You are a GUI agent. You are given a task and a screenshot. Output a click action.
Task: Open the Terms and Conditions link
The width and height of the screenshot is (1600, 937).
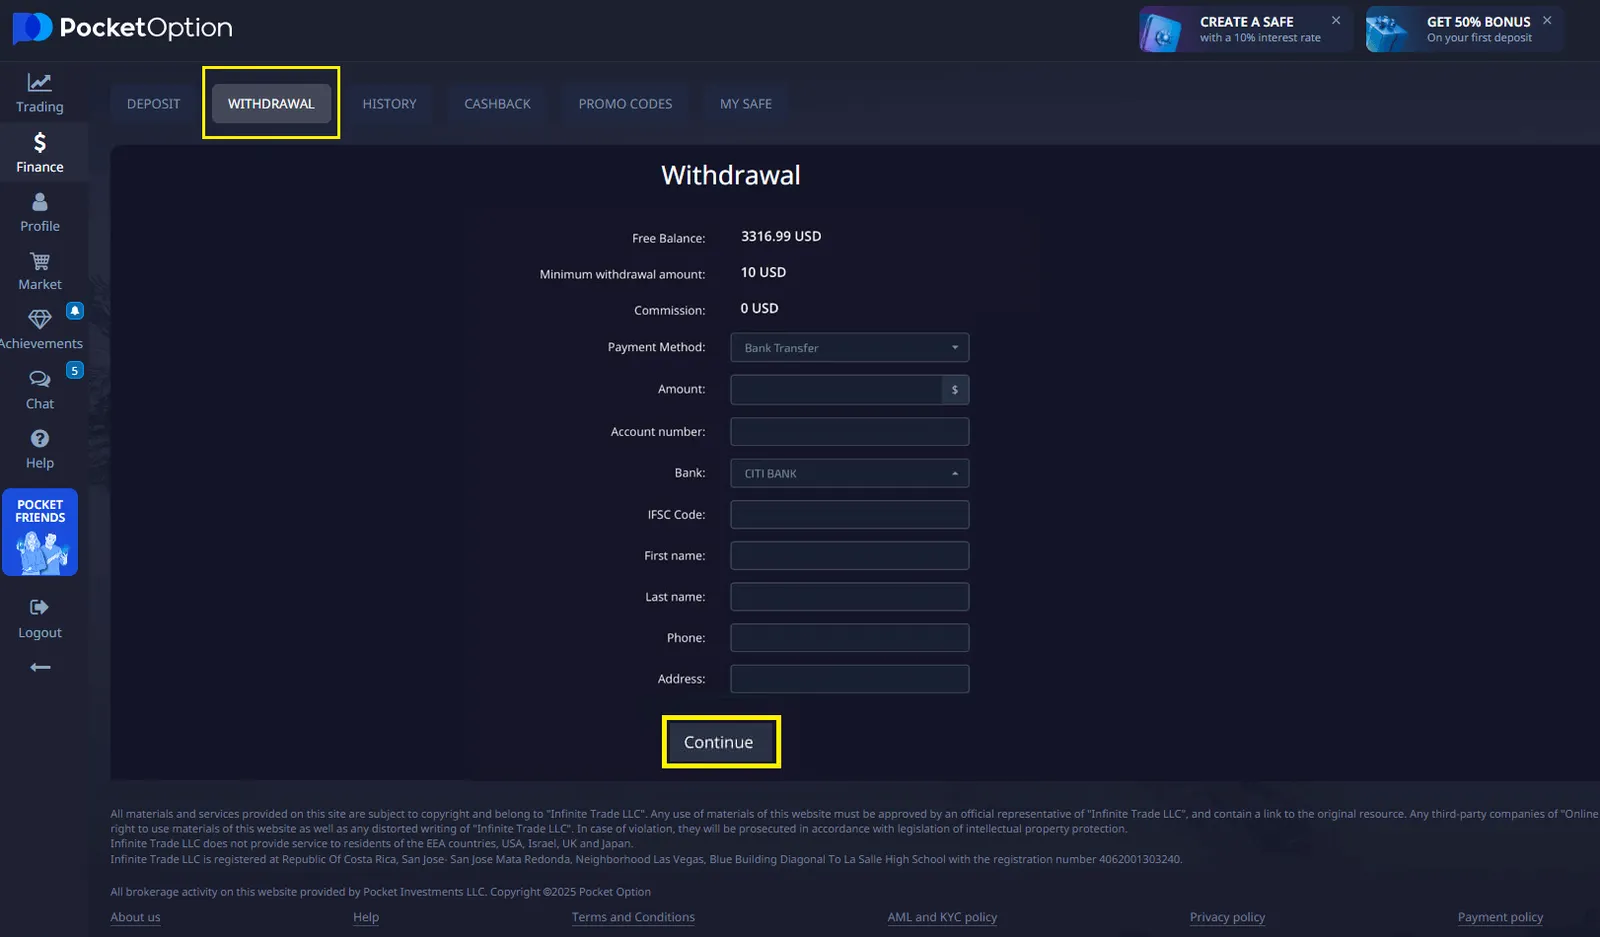click(x=633, y=917)
